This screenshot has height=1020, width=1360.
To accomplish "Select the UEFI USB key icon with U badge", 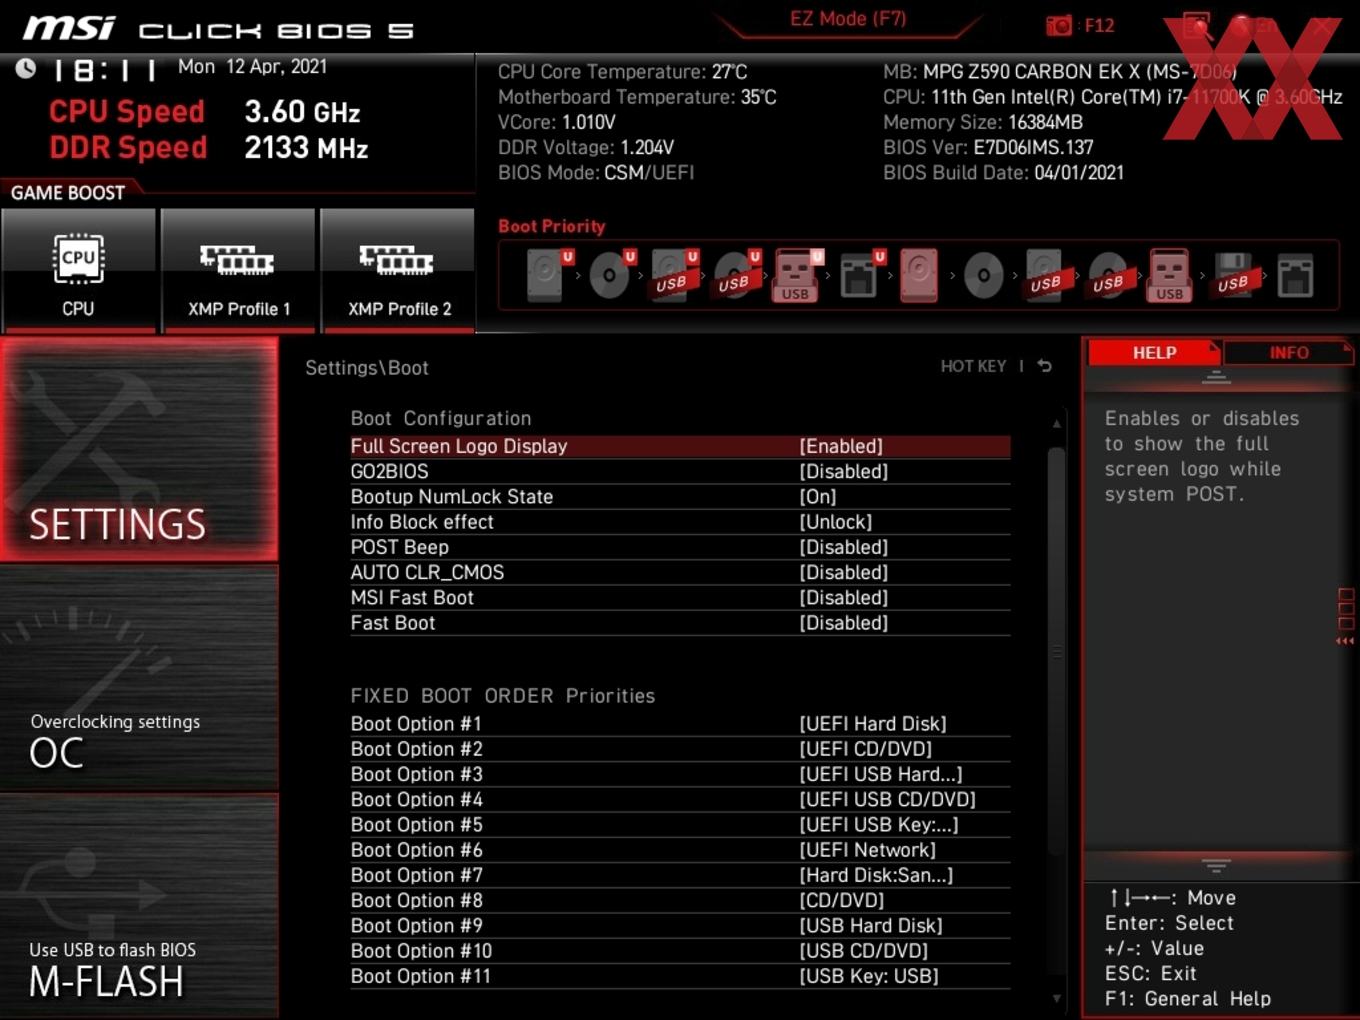I will tap(797, 275).
